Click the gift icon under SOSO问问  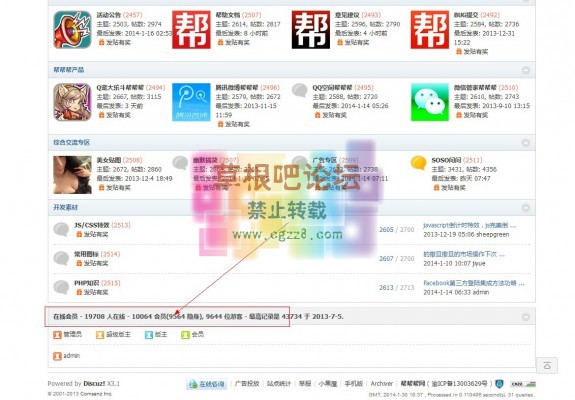436,188
